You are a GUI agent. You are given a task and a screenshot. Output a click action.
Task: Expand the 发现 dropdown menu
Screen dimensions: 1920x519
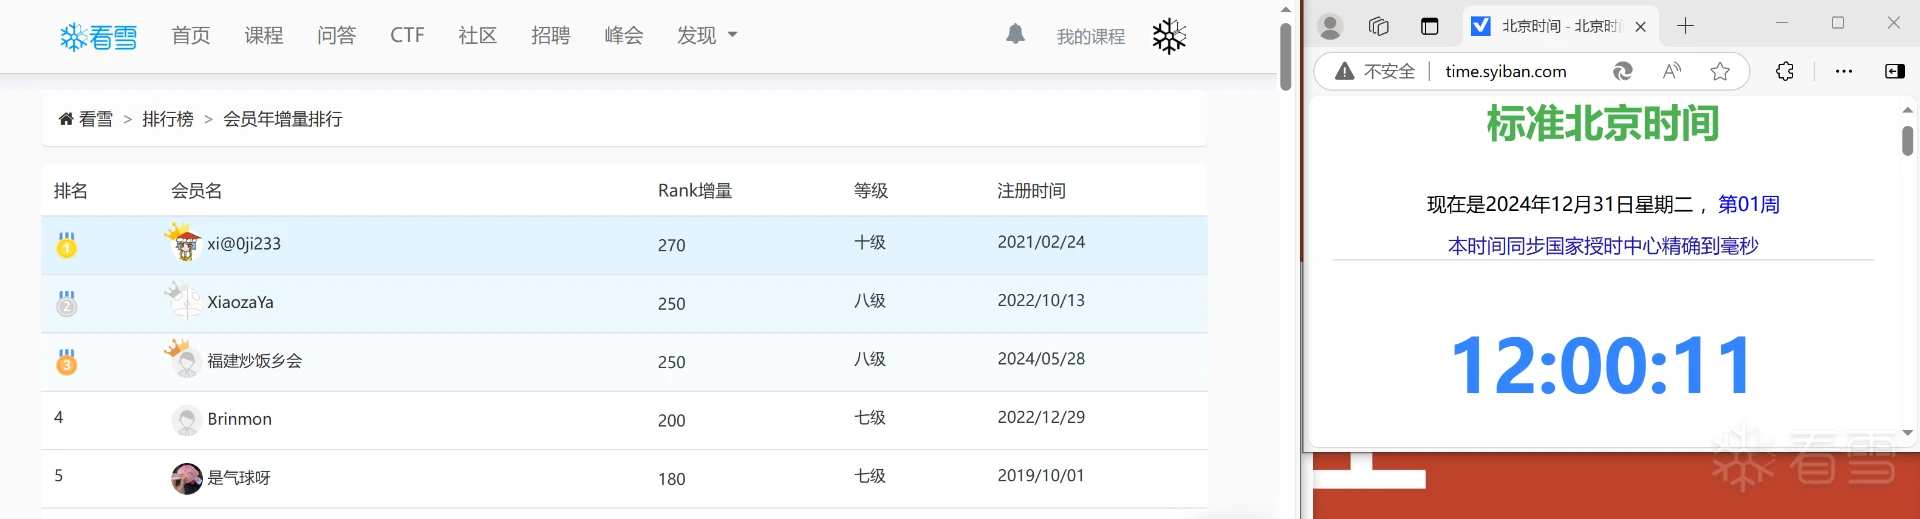(707, 35)
